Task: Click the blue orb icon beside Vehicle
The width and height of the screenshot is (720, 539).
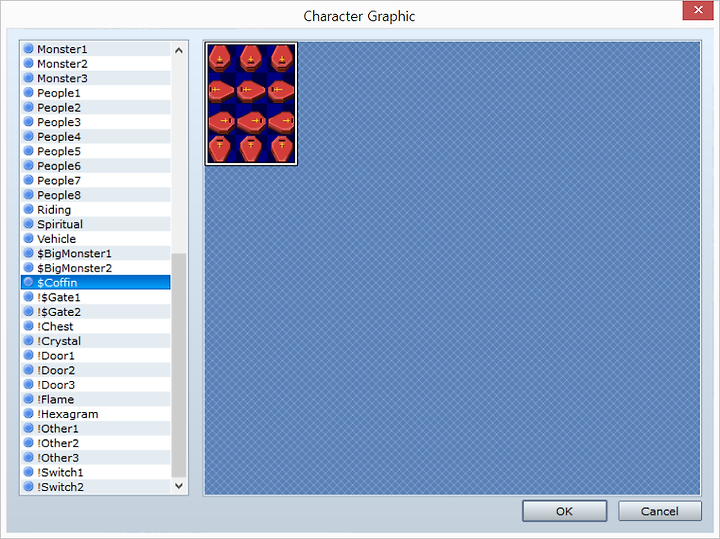Action: click(x=28, y=238)
